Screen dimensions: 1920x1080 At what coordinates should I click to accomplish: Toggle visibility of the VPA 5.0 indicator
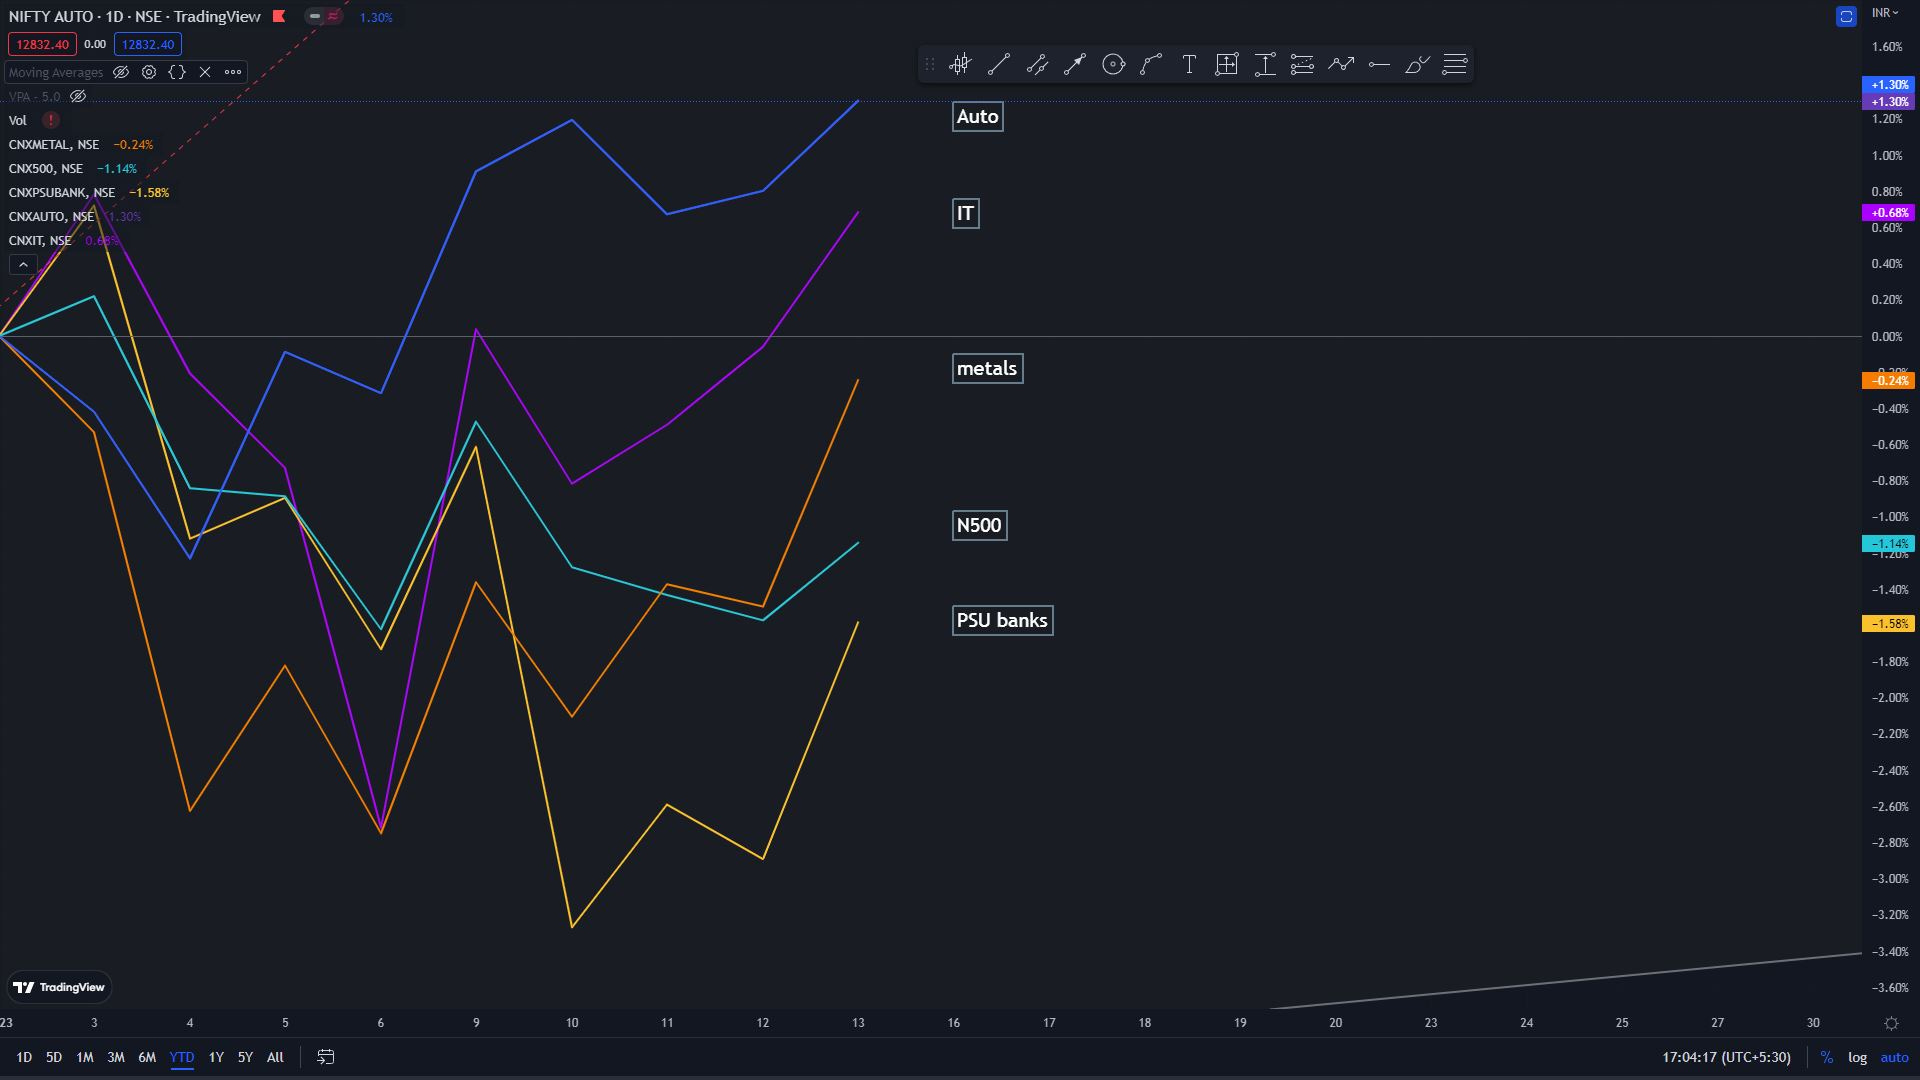click(x=78, y=97)
